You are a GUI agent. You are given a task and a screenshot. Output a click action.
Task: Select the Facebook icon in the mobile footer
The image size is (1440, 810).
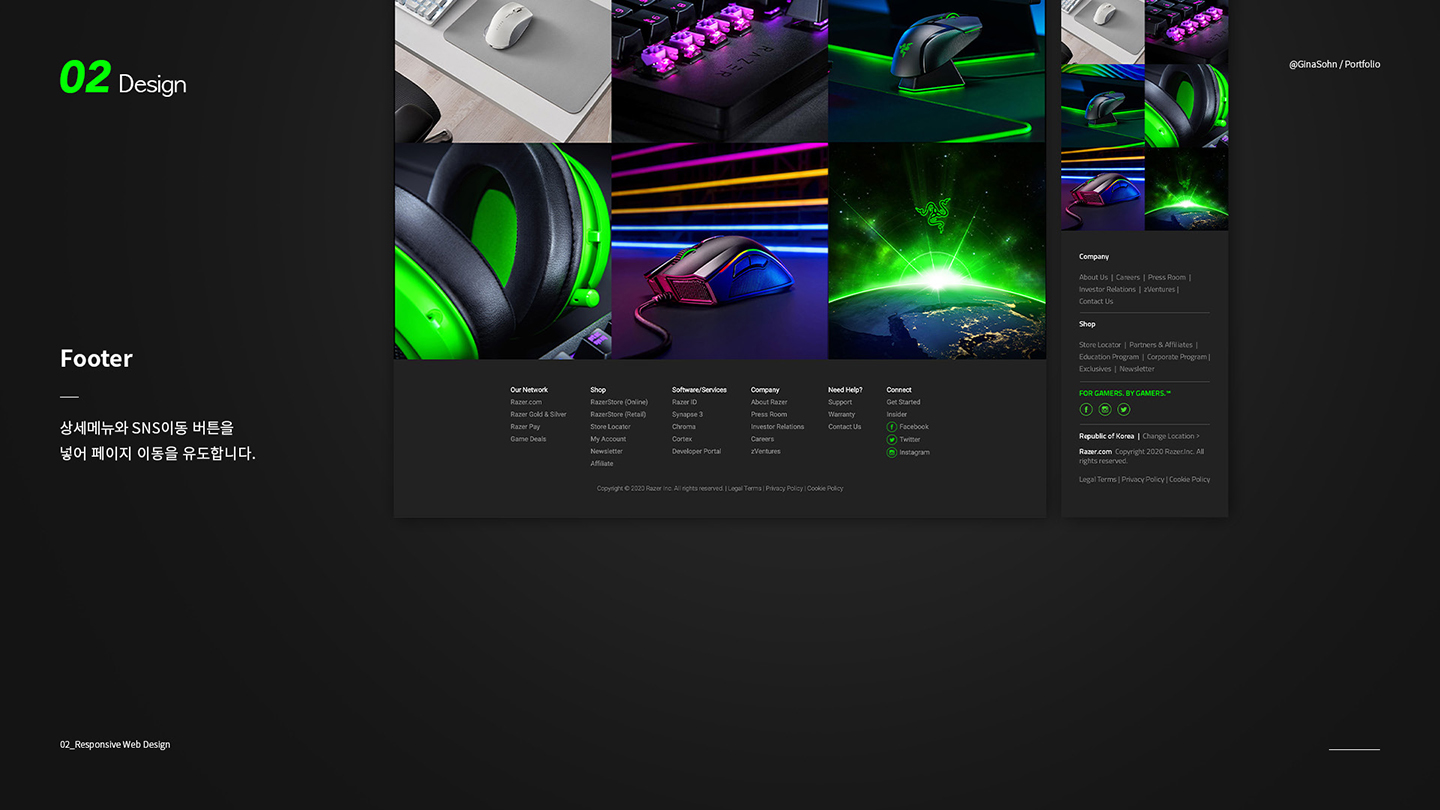(1086, 410)
